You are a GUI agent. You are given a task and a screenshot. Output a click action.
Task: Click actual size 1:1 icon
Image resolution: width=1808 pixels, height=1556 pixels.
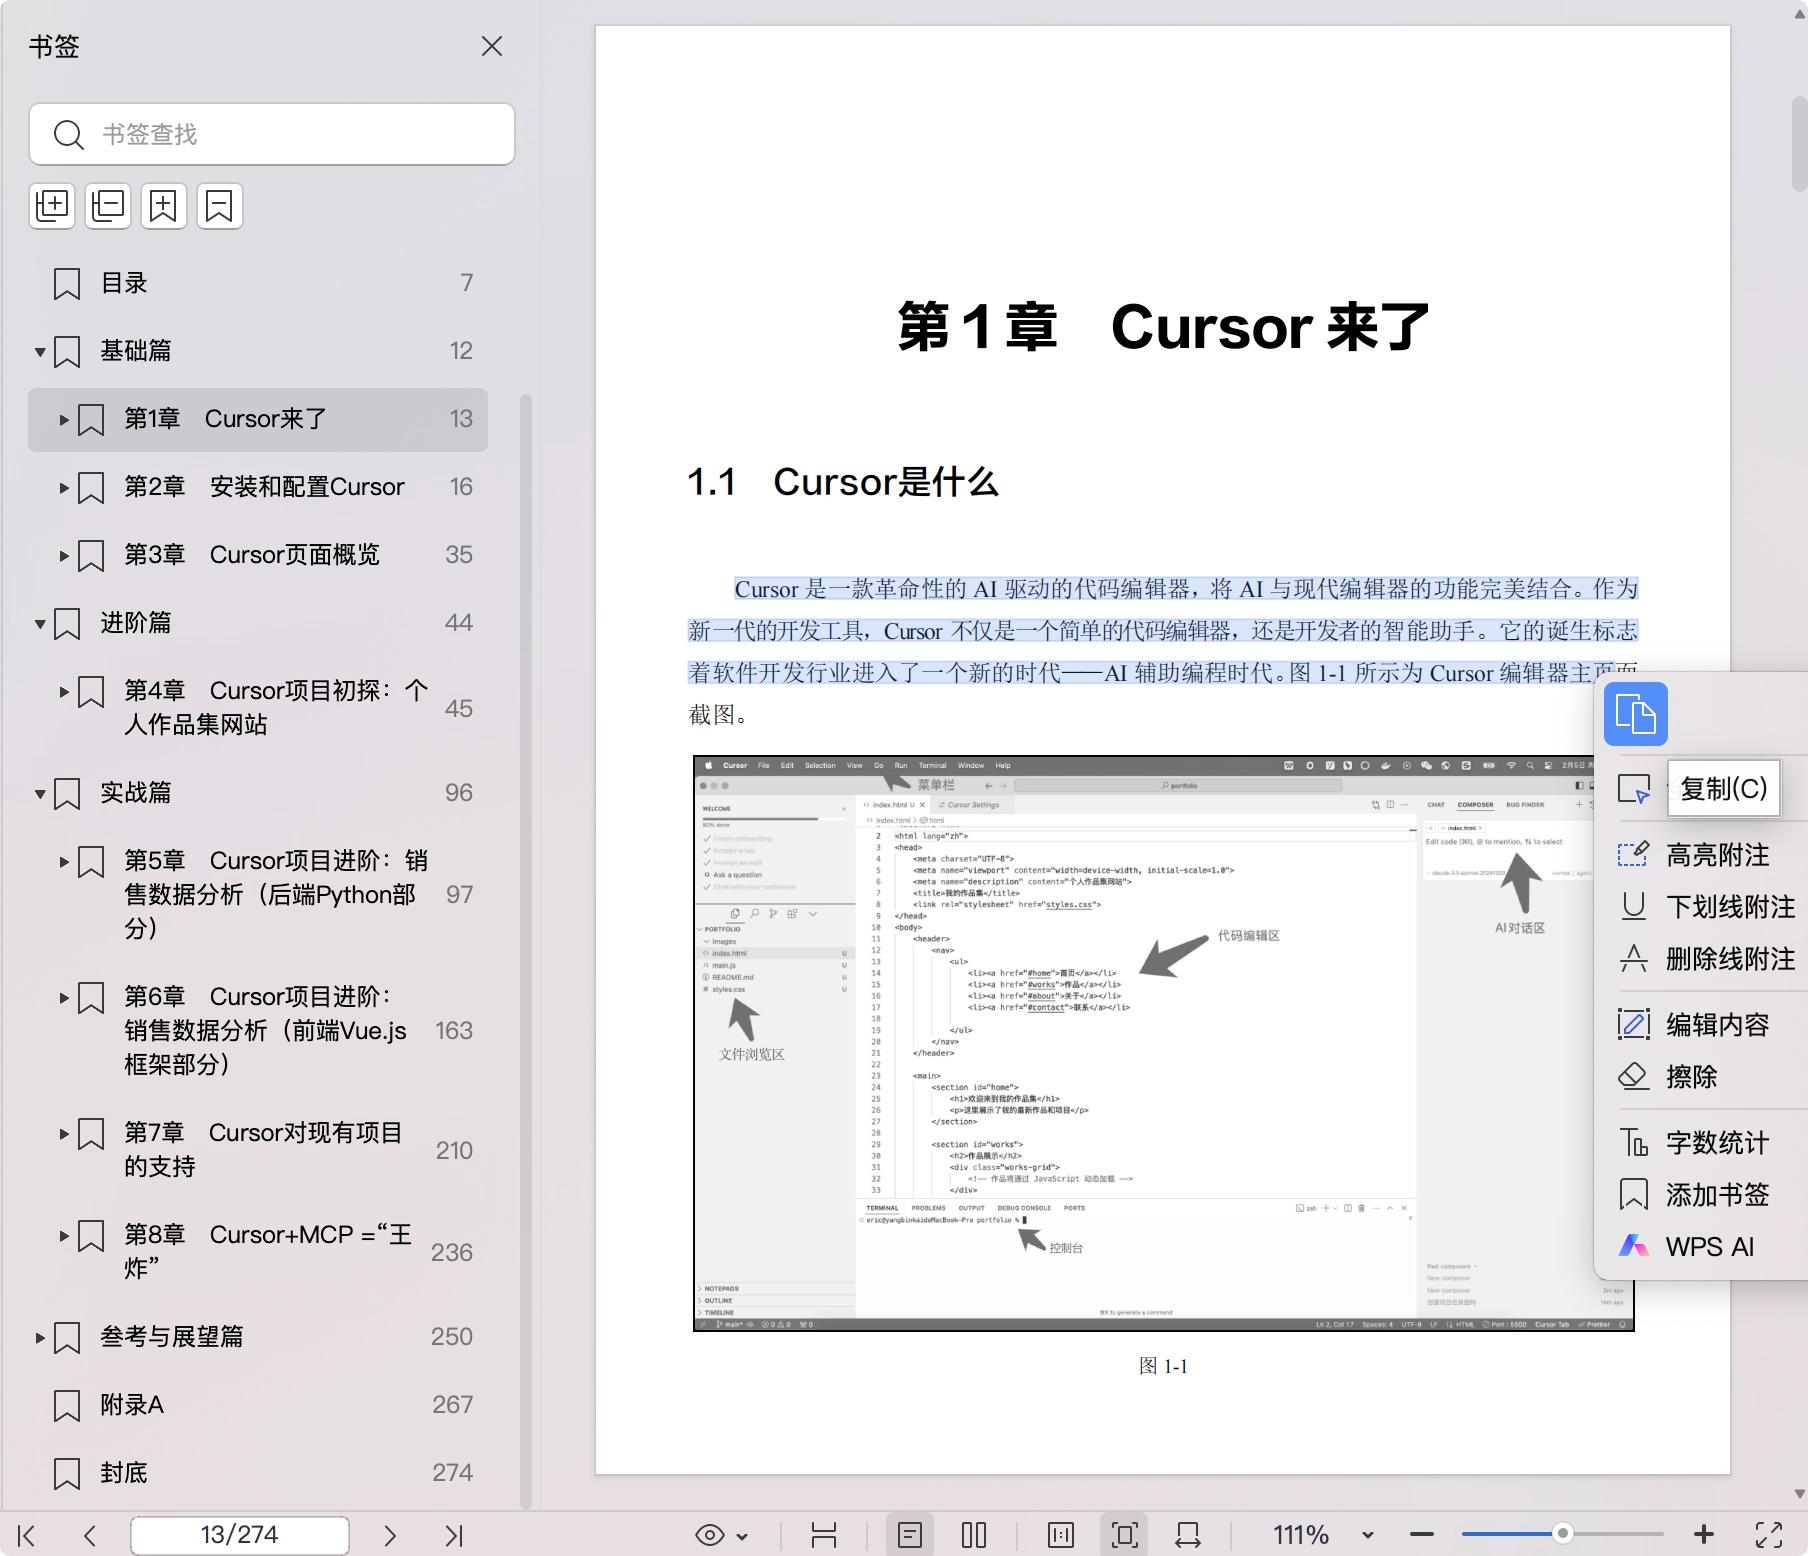pyautogui.click(x=1061, y=1535)
